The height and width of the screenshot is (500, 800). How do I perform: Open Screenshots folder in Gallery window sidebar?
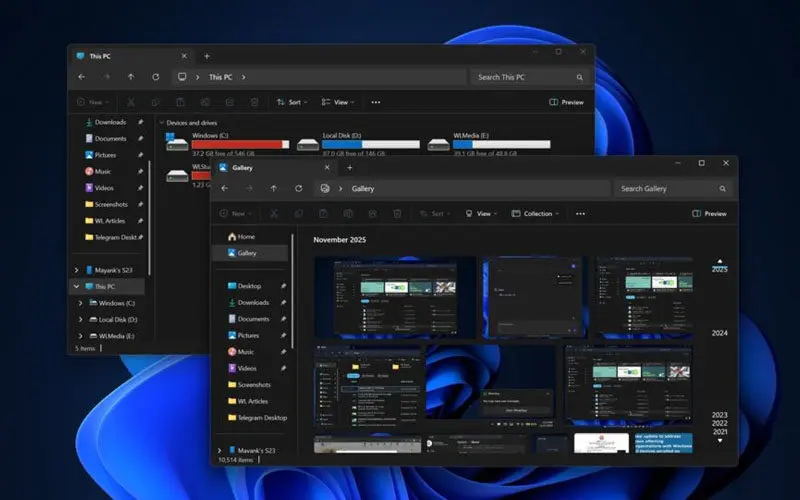coord(249,385)
